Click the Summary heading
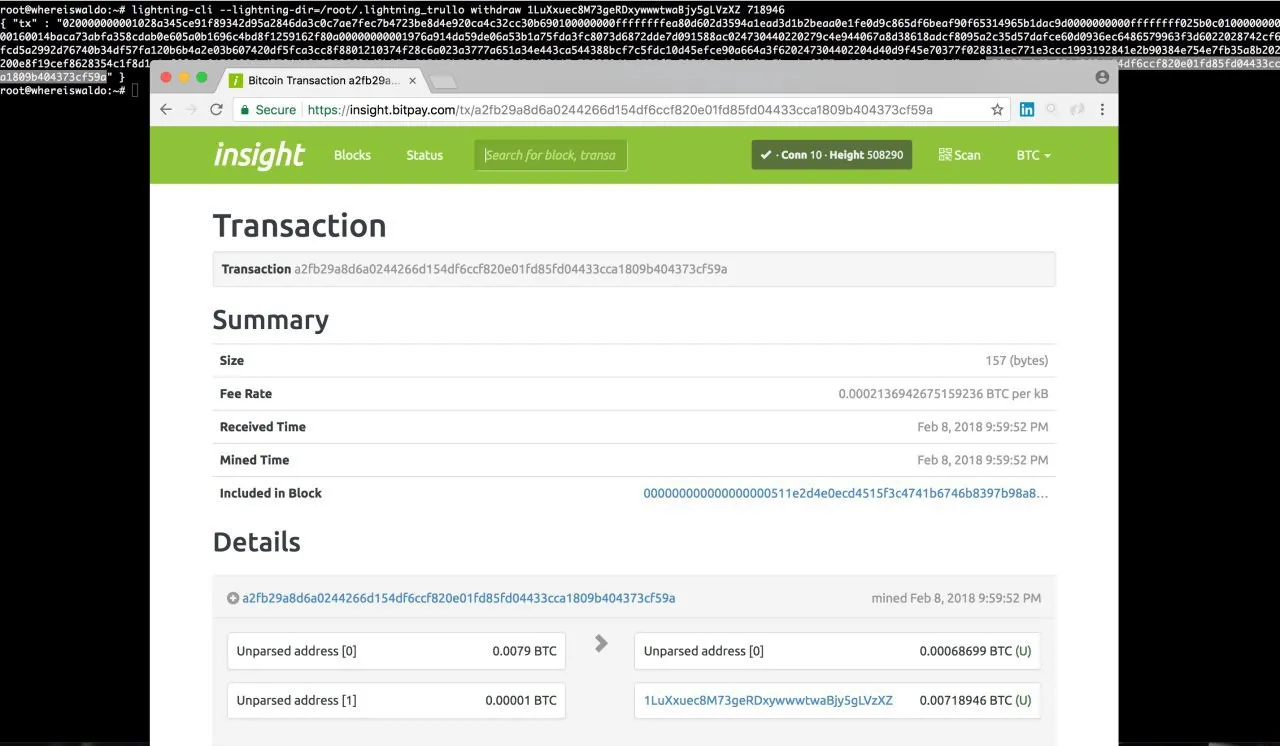Image resolution: width=1280 pixels, height=746 pixels. 270,320
